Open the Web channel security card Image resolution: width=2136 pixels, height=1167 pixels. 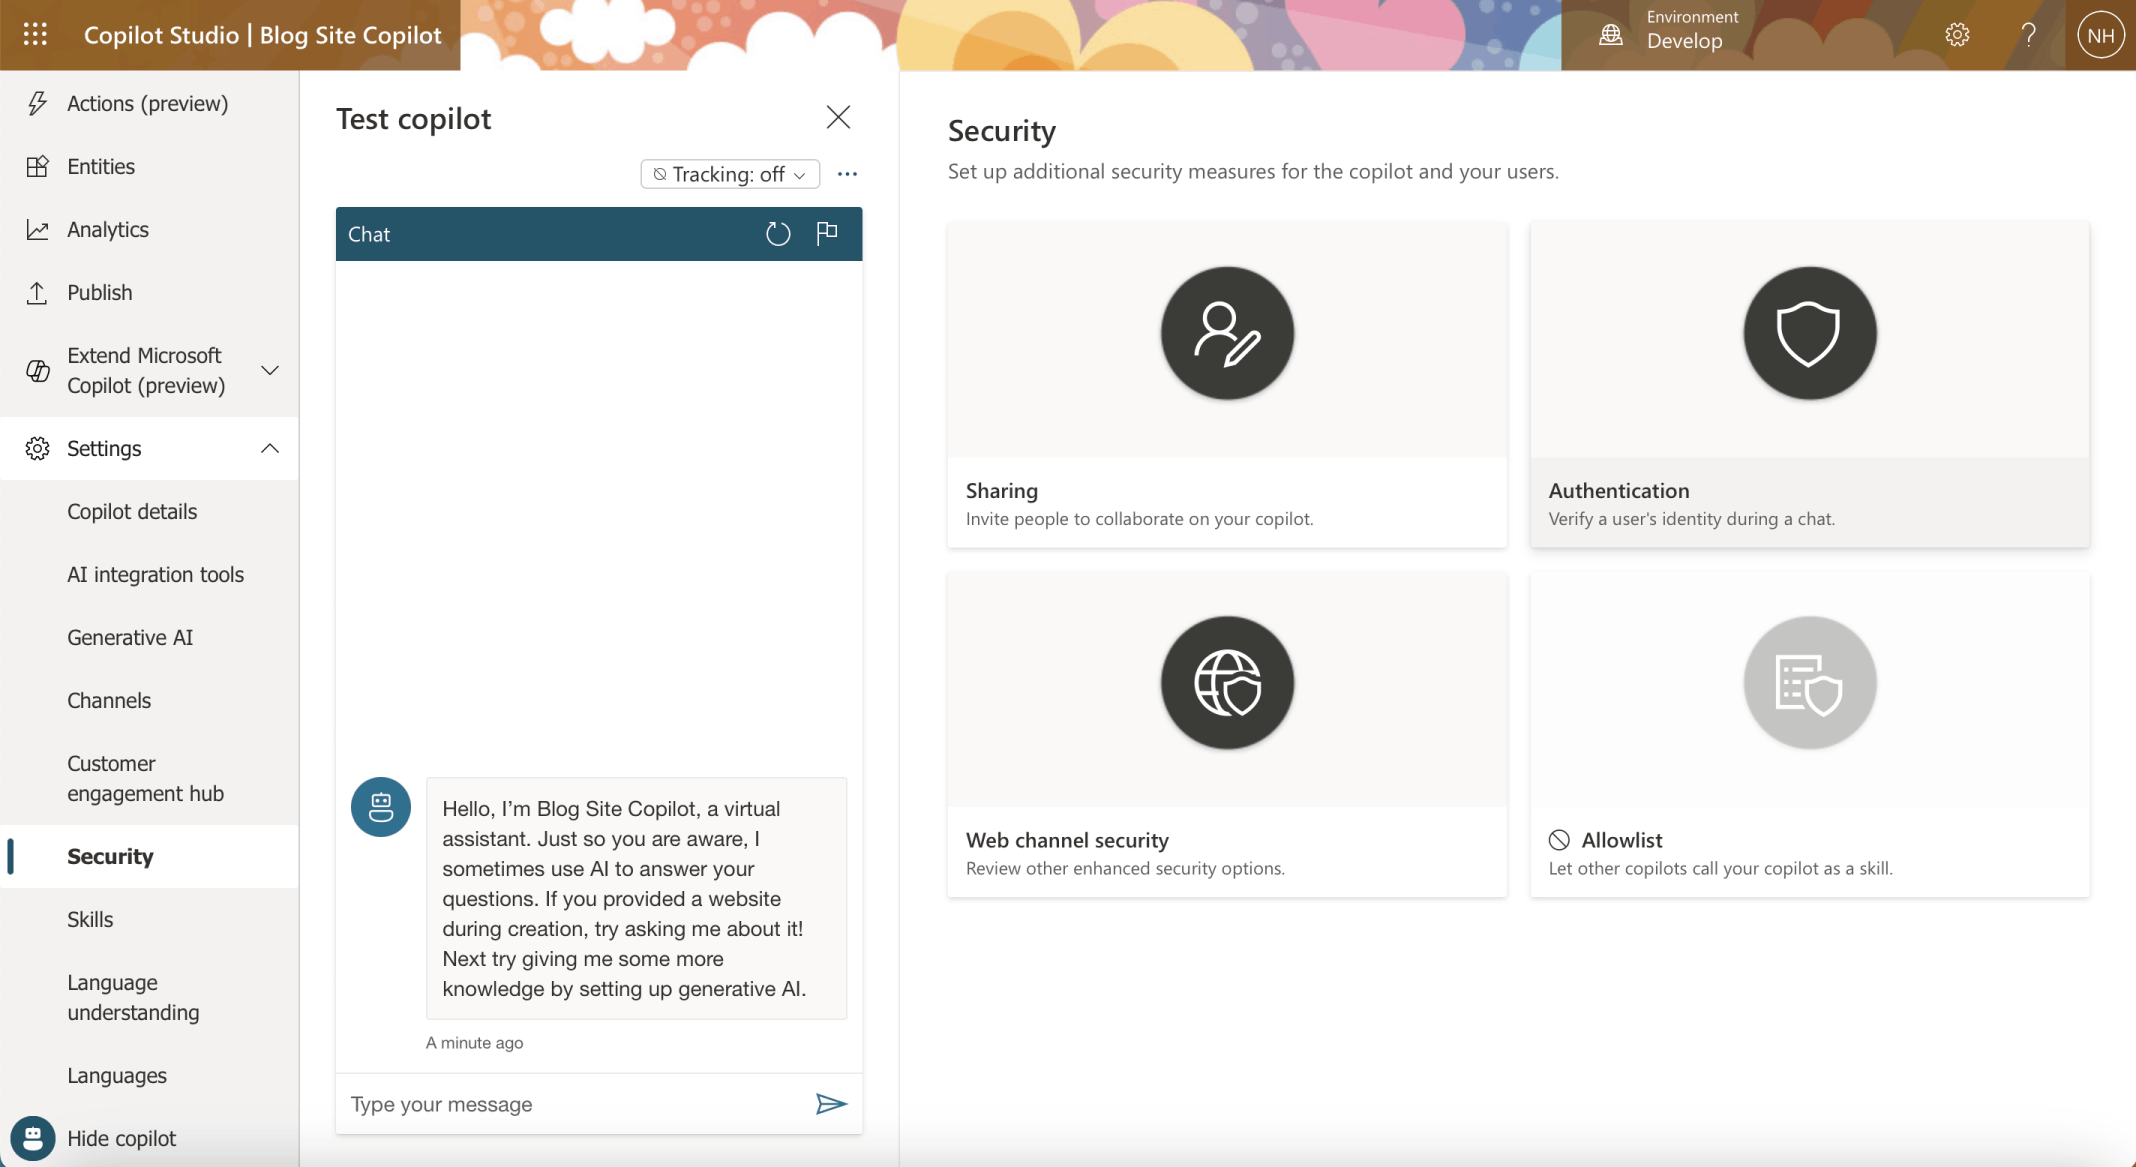click(x=1227, y=735)
